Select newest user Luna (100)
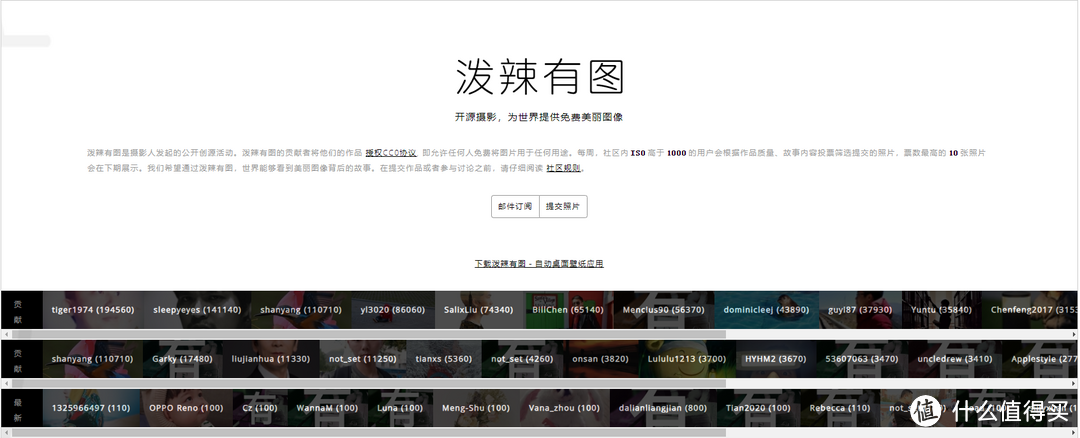 coord(400,408)
